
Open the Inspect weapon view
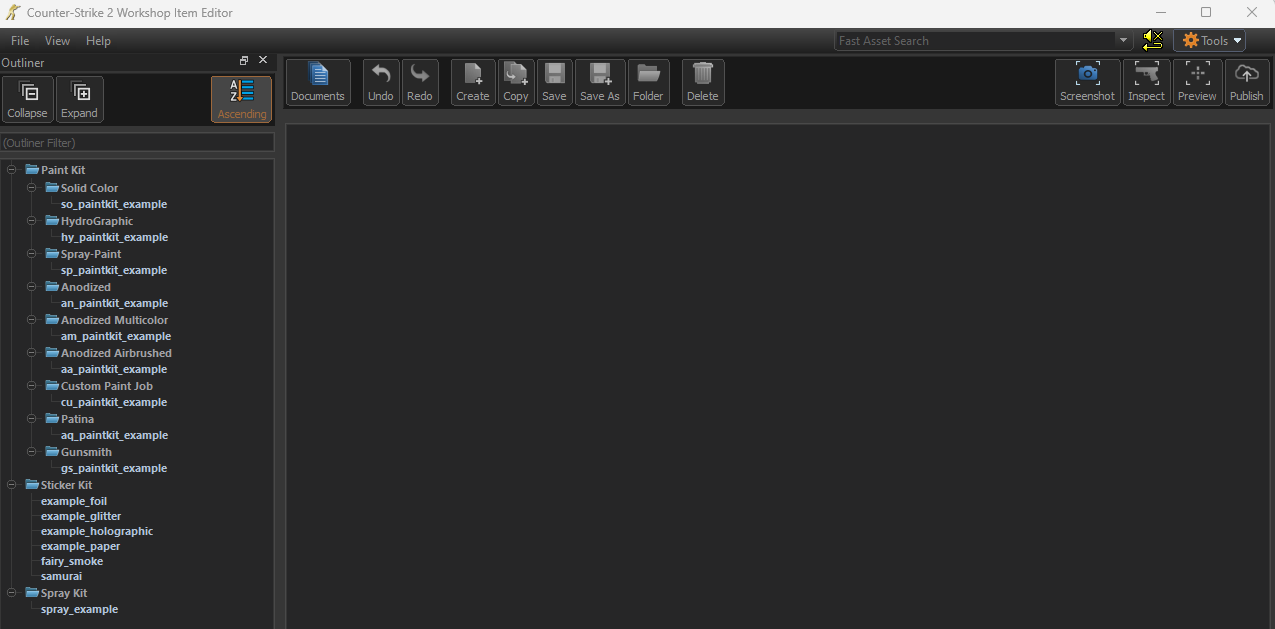[x=1146, y=82]
